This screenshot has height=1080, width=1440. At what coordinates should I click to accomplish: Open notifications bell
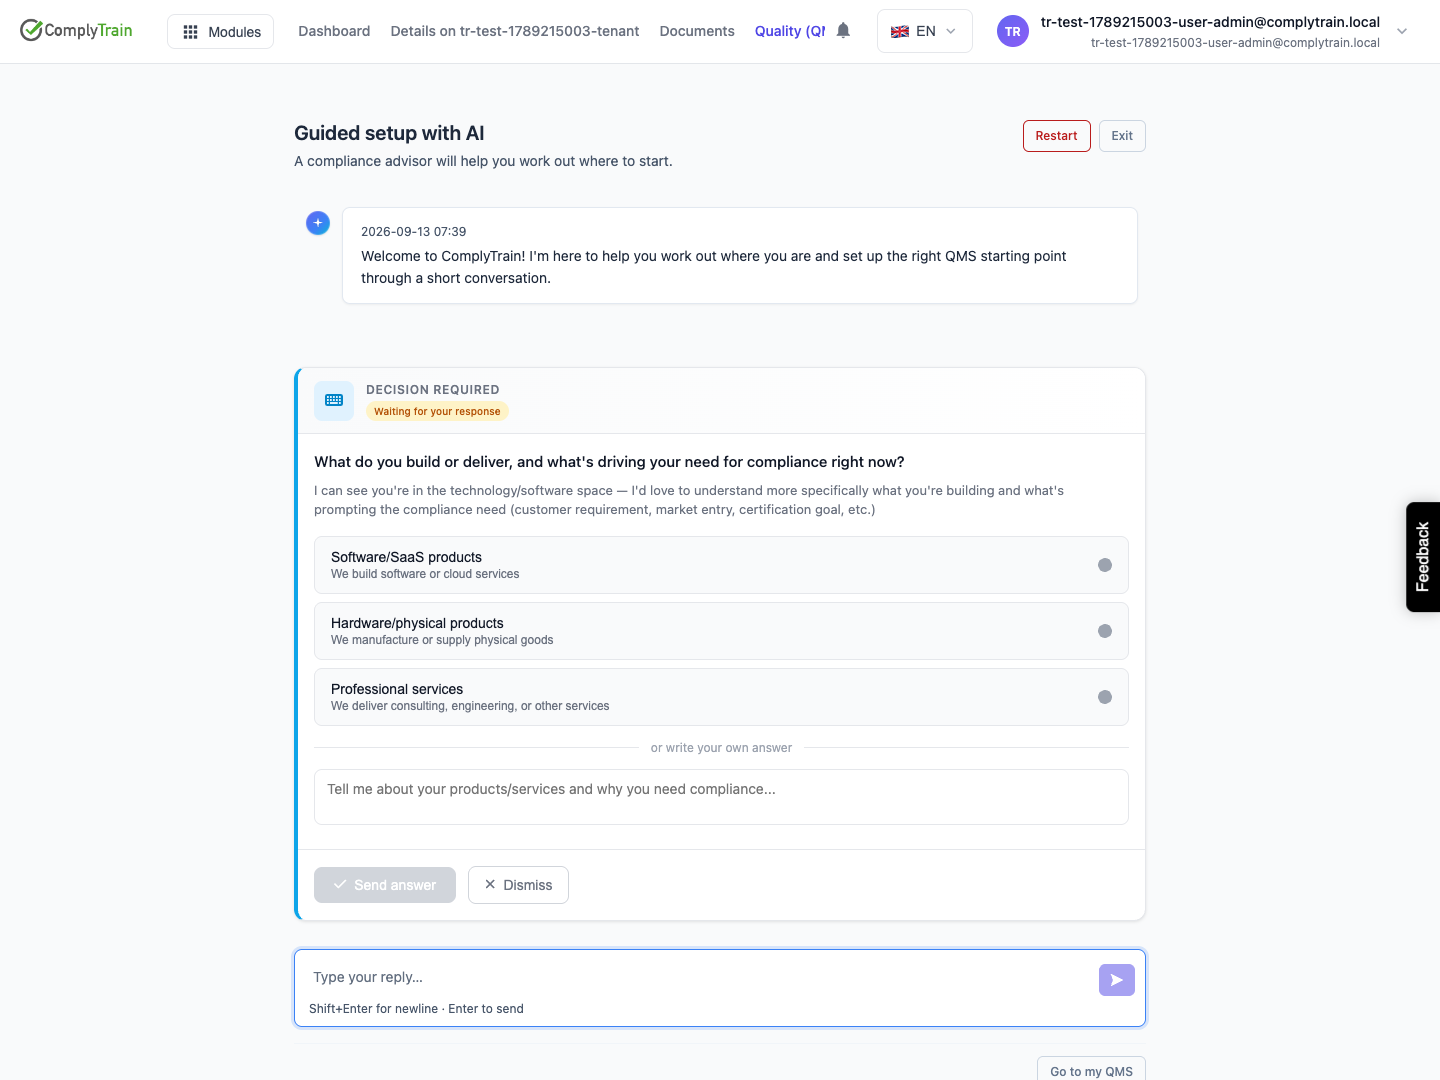pyautogui.click(x=843, y=31)
